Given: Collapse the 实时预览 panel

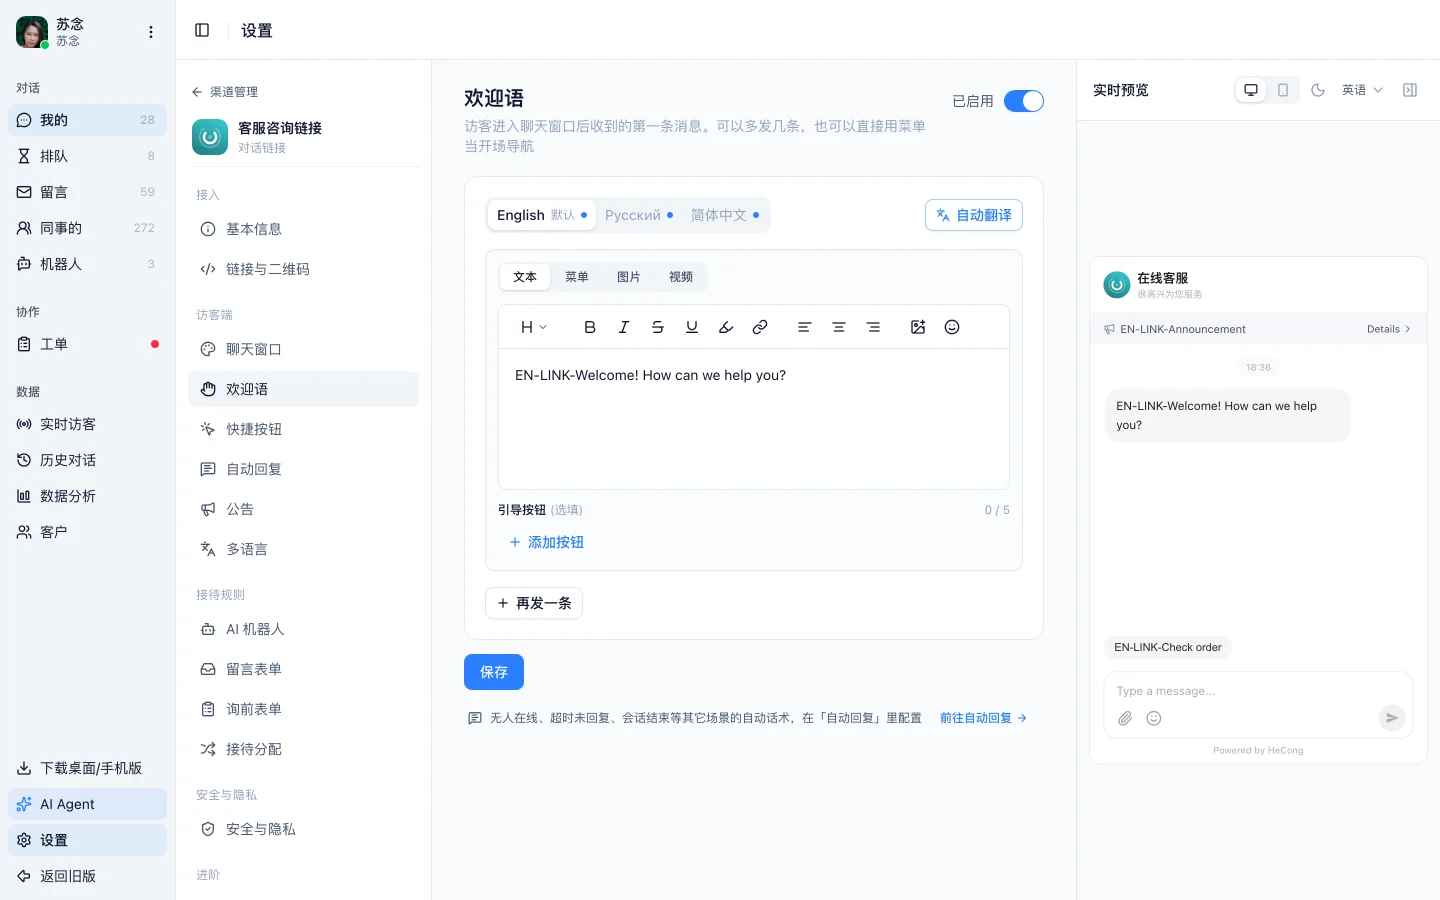Looking at the screenshot, I should pos(1410,90).
